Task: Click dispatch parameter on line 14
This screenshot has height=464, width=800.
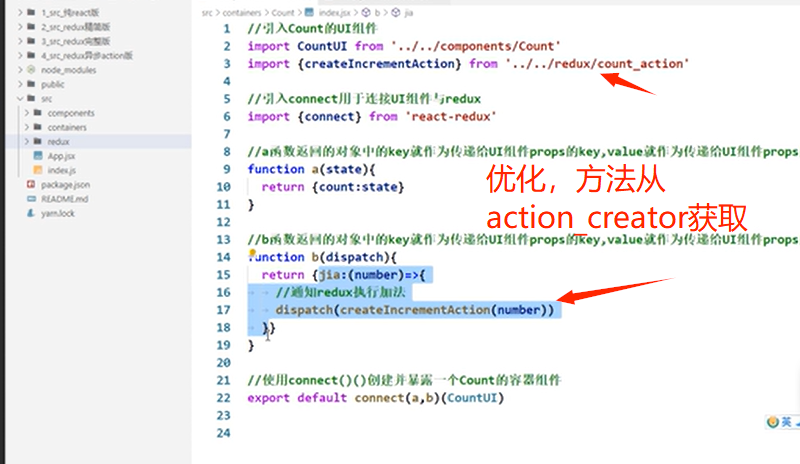Action: tap(354, 257)
